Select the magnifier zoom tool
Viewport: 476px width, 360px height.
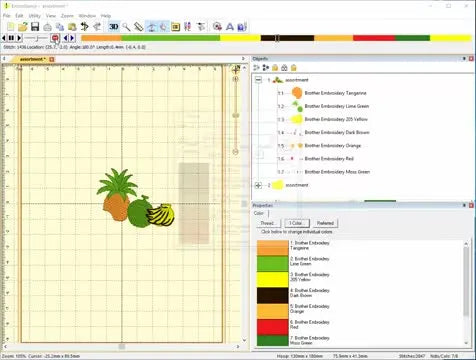(126, 27)
